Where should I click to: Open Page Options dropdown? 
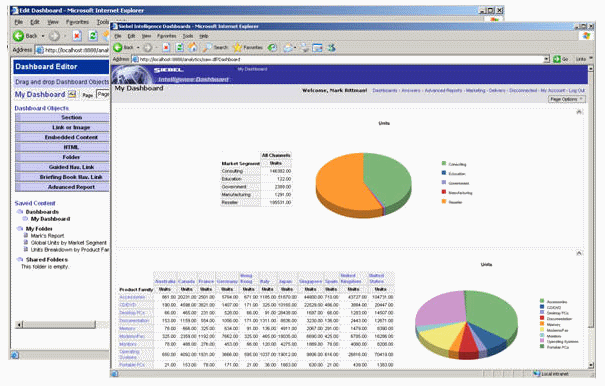coord(567,99)
